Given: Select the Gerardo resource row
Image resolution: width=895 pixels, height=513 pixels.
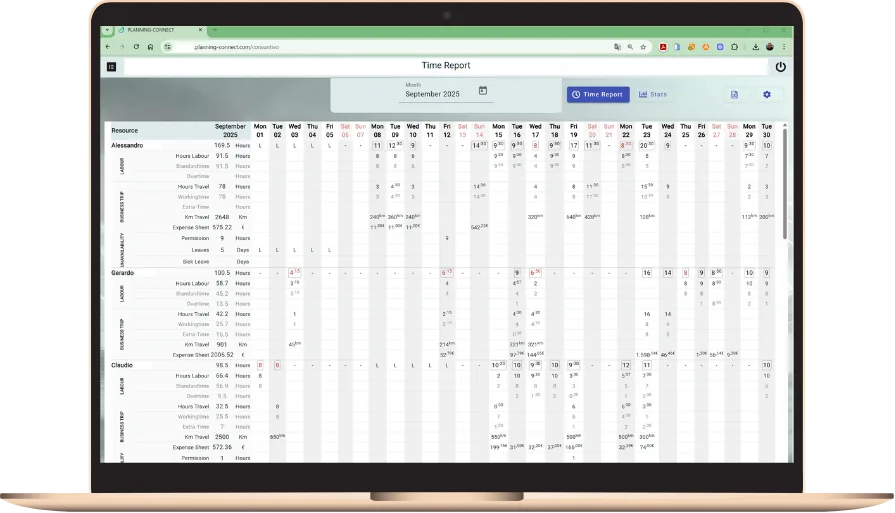Looking at the screenshot, I should click(x=122, y=273).
